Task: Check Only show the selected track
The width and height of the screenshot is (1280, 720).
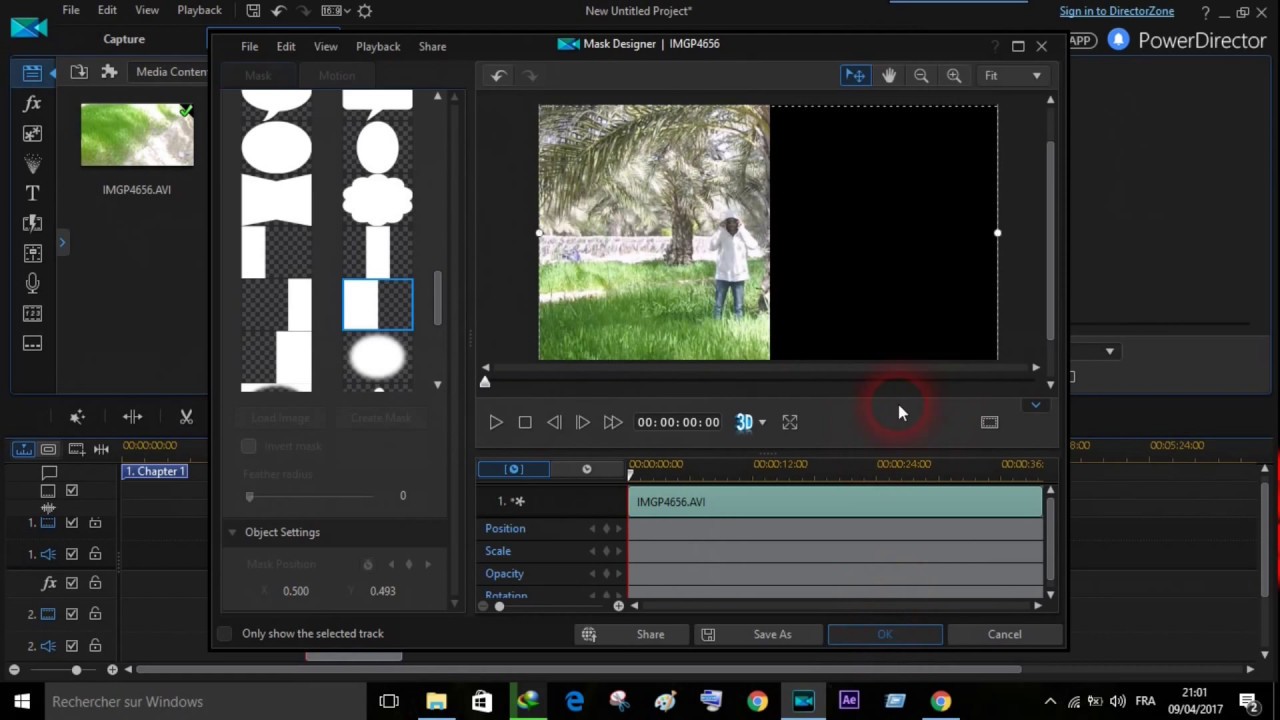Action: (224, 633)
